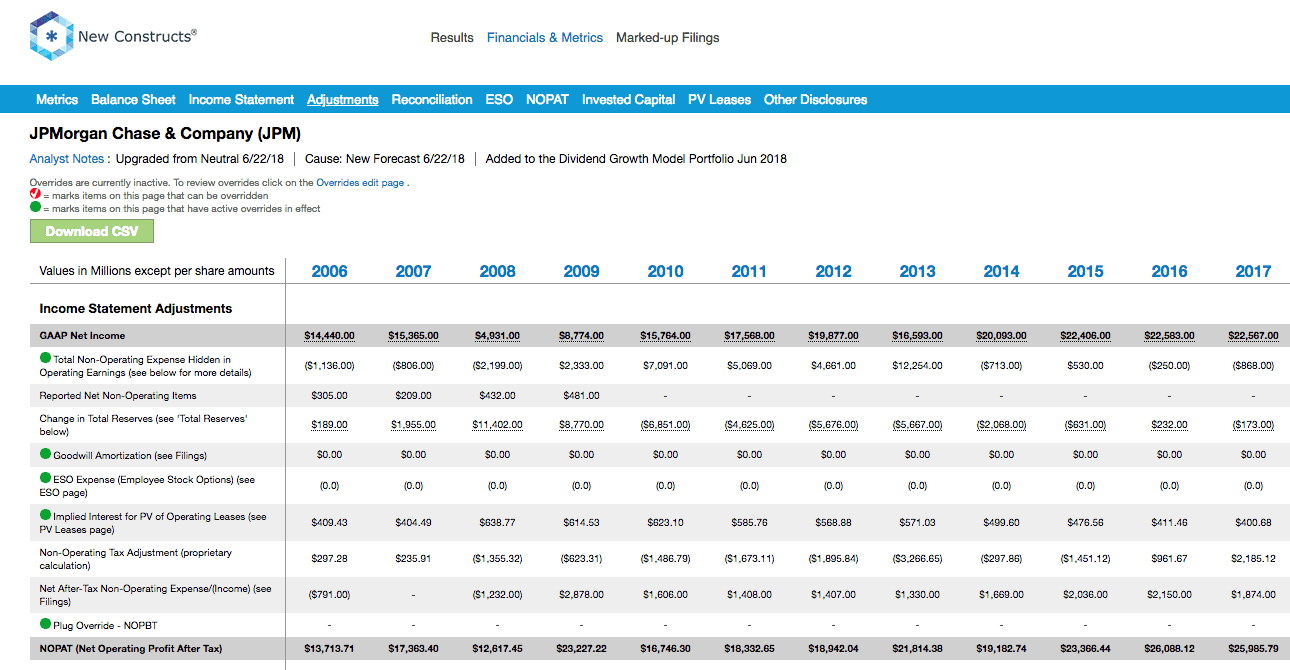Click Total Non-Operating Expense value $12,254.00
Viewport: 1290px width, 670px height.
(918, 365)
